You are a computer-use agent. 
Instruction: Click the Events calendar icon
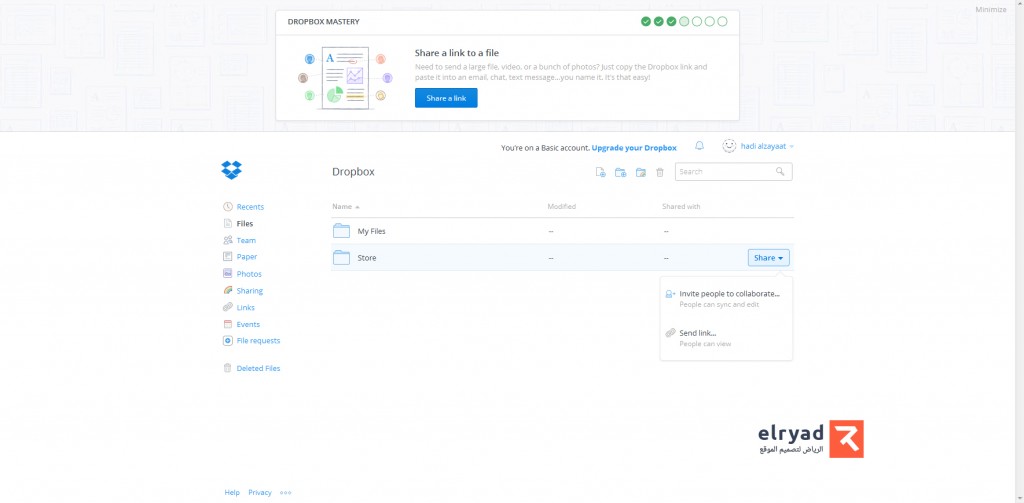[x=227, y=324]
